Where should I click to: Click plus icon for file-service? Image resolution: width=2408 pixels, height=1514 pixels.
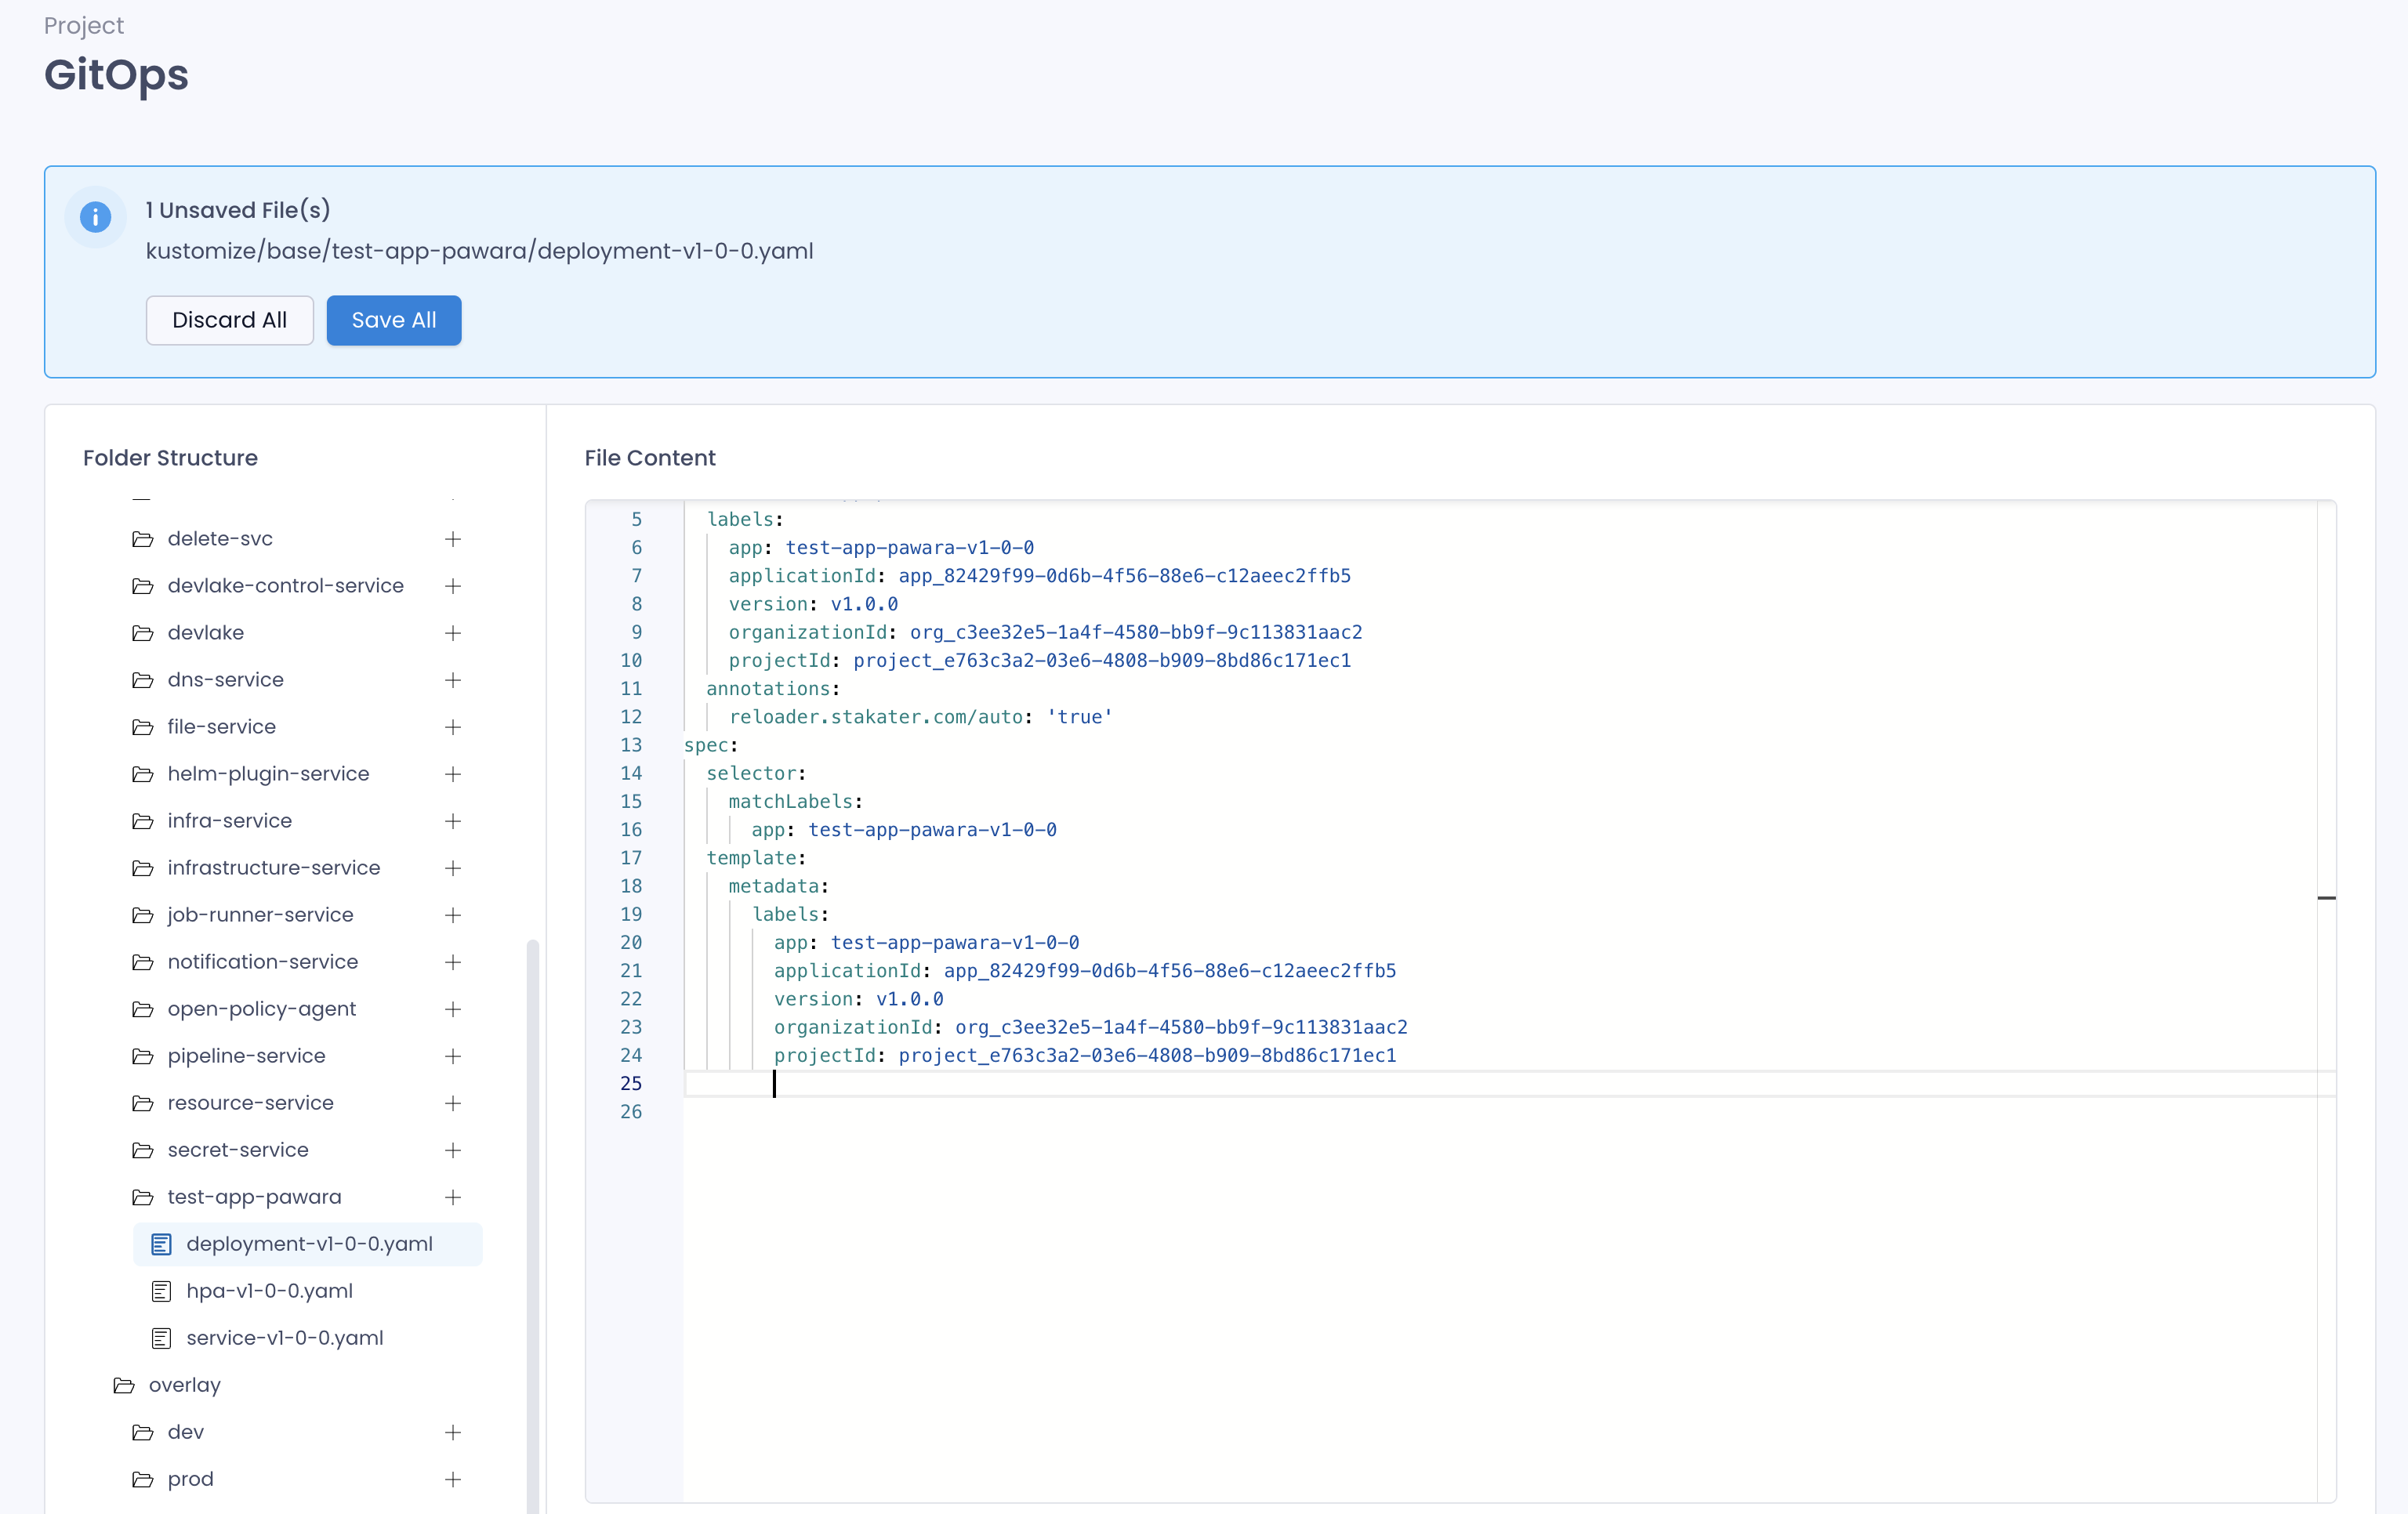pyautogui.click(x=453, y=727)
